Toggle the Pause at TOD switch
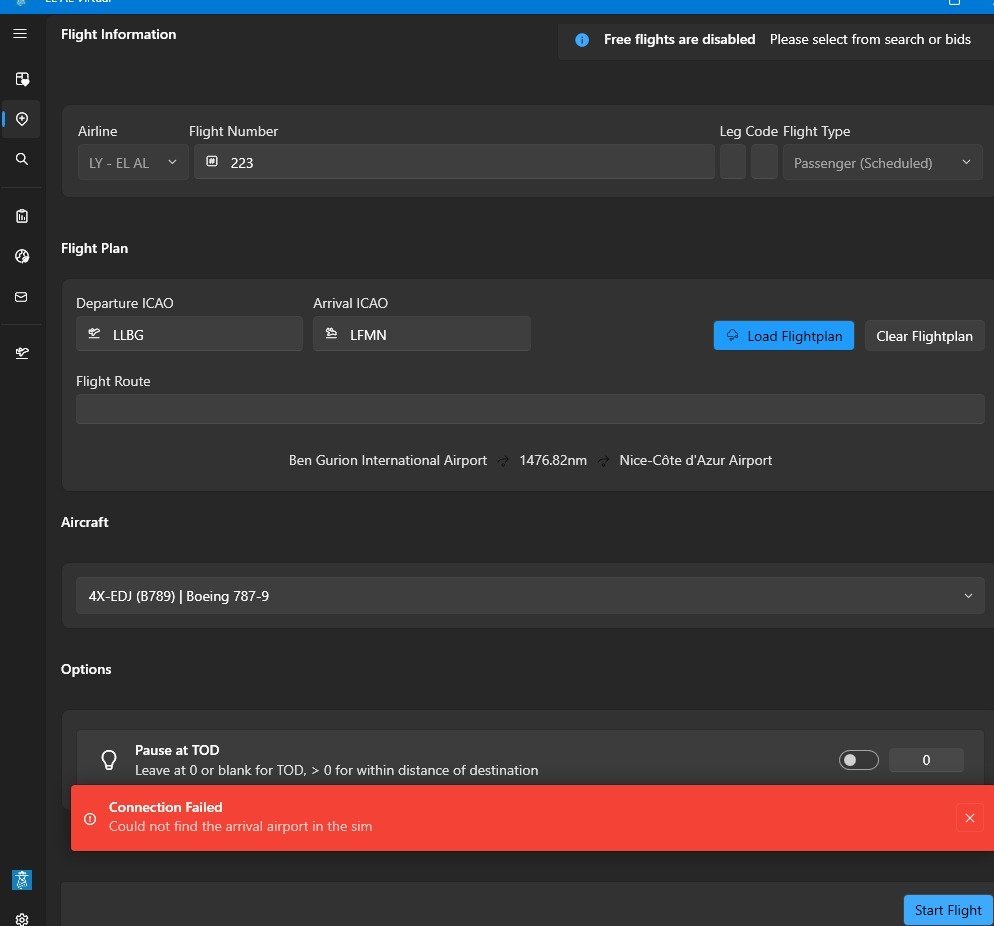 pyautogui.click(x=858, y=760)
